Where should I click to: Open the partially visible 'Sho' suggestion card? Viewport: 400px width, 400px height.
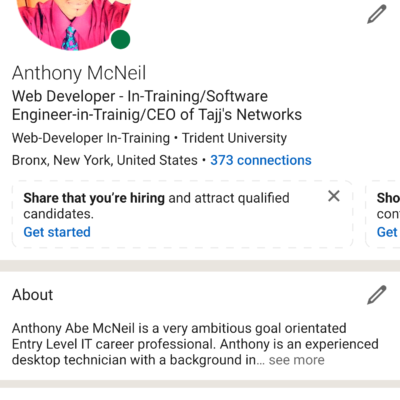click(383, 214)
